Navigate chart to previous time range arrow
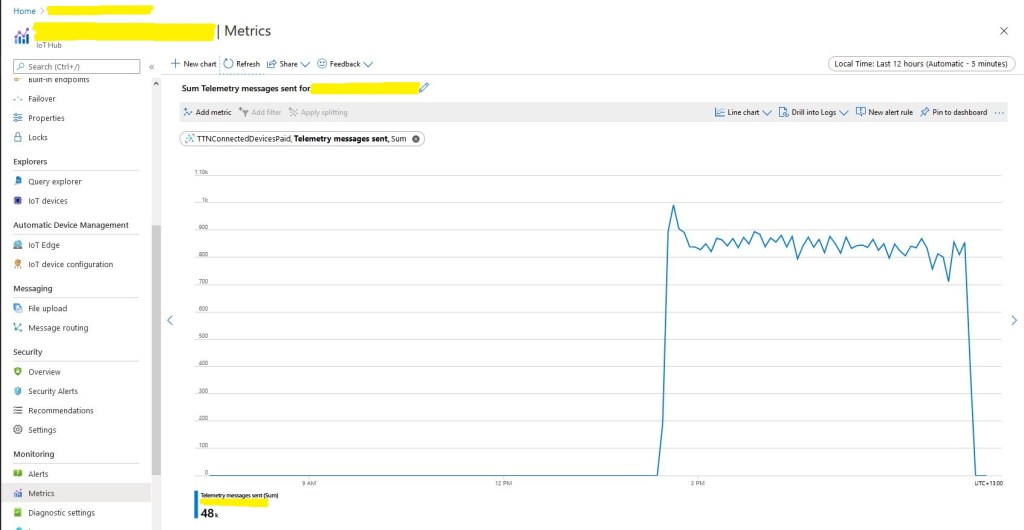Image resolution: width=1024 pixels, height=530 pixels. coord(169,321)
